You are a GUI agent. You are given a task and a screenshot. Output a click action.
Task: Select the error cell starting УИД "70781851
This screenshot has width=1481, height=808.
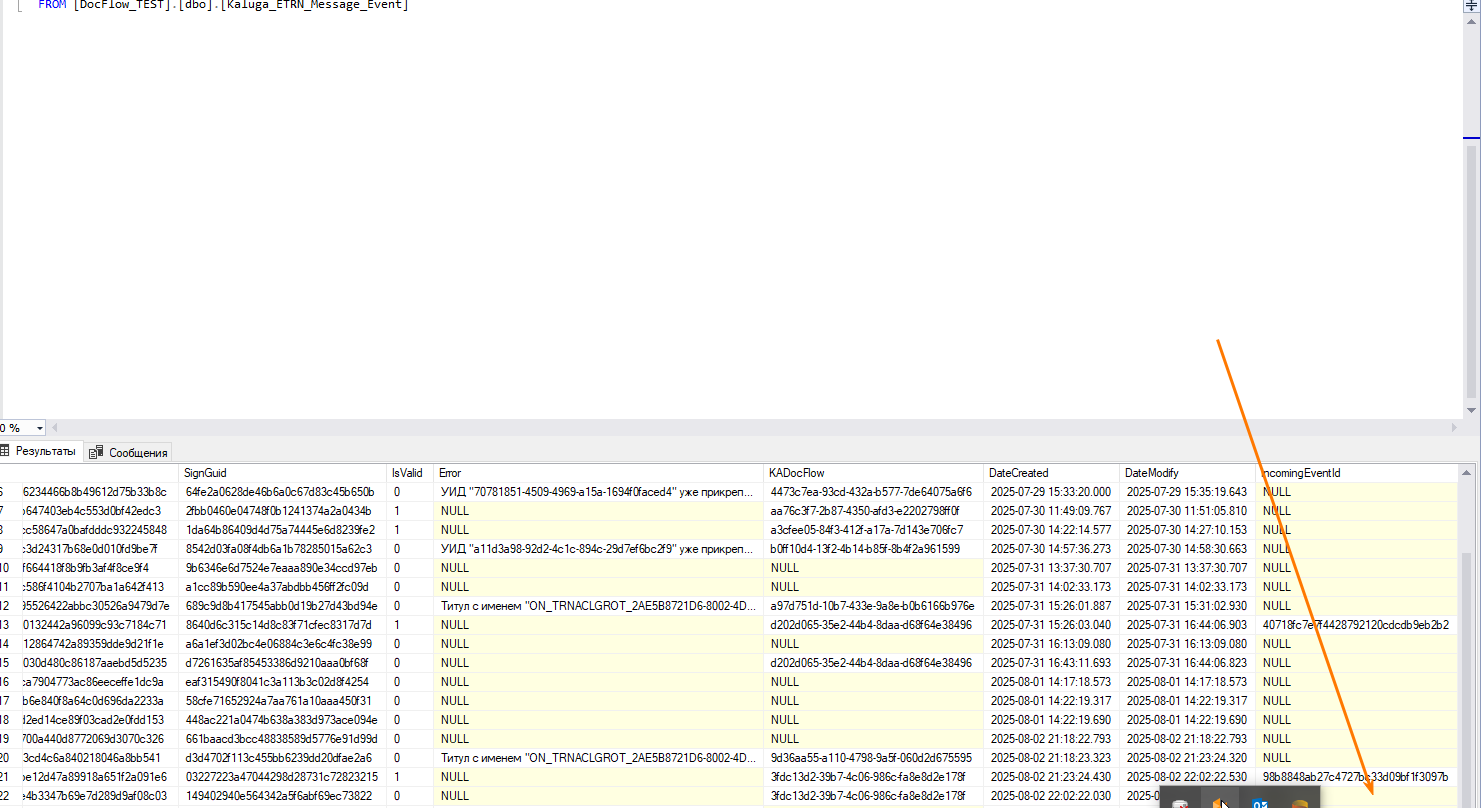[x=600, y=492]
